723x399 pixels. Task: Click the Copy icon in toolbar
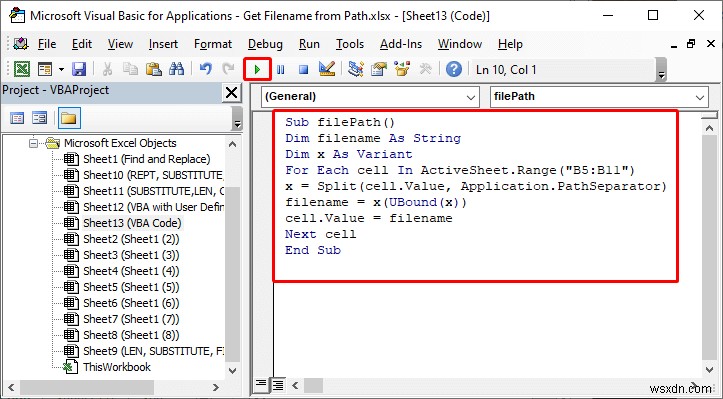coord(130,70)
